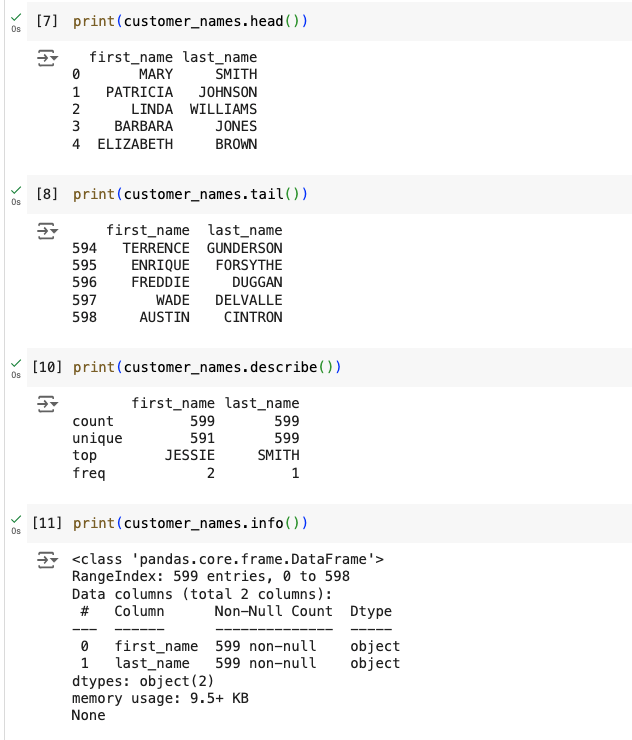Click the ELIZABETH BROWN row in head output
Image resolution: width=632 pixels, height=740 pixels.
click(x=165, y=144)
